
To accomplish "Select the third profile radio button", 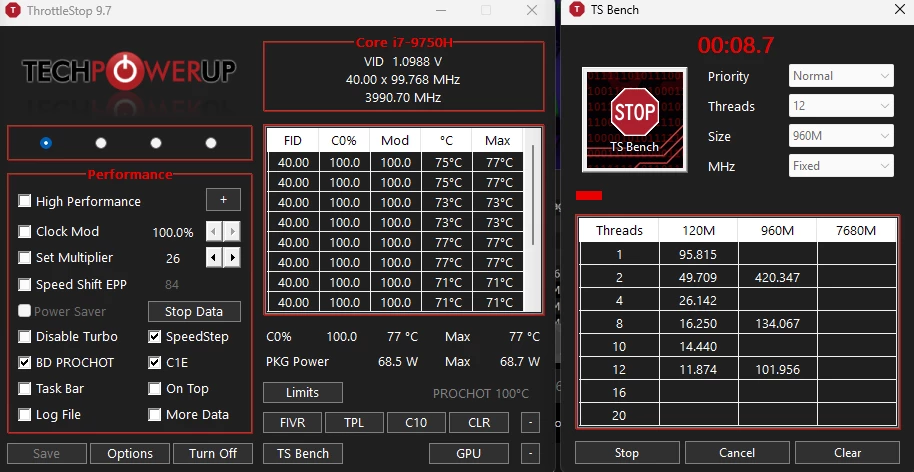I will [156, 143].
